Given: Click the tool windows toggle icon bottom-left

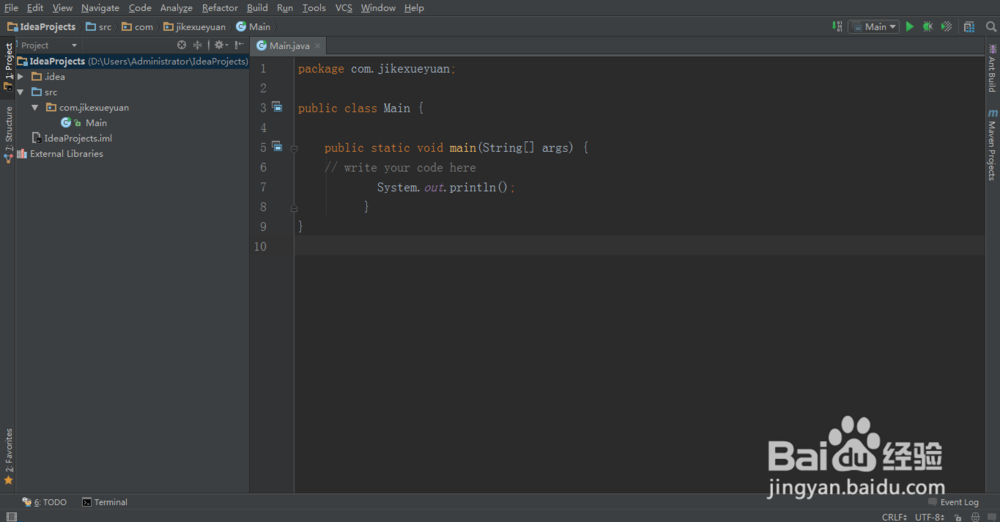Looking at the screenshot, I should coord(11,516).
